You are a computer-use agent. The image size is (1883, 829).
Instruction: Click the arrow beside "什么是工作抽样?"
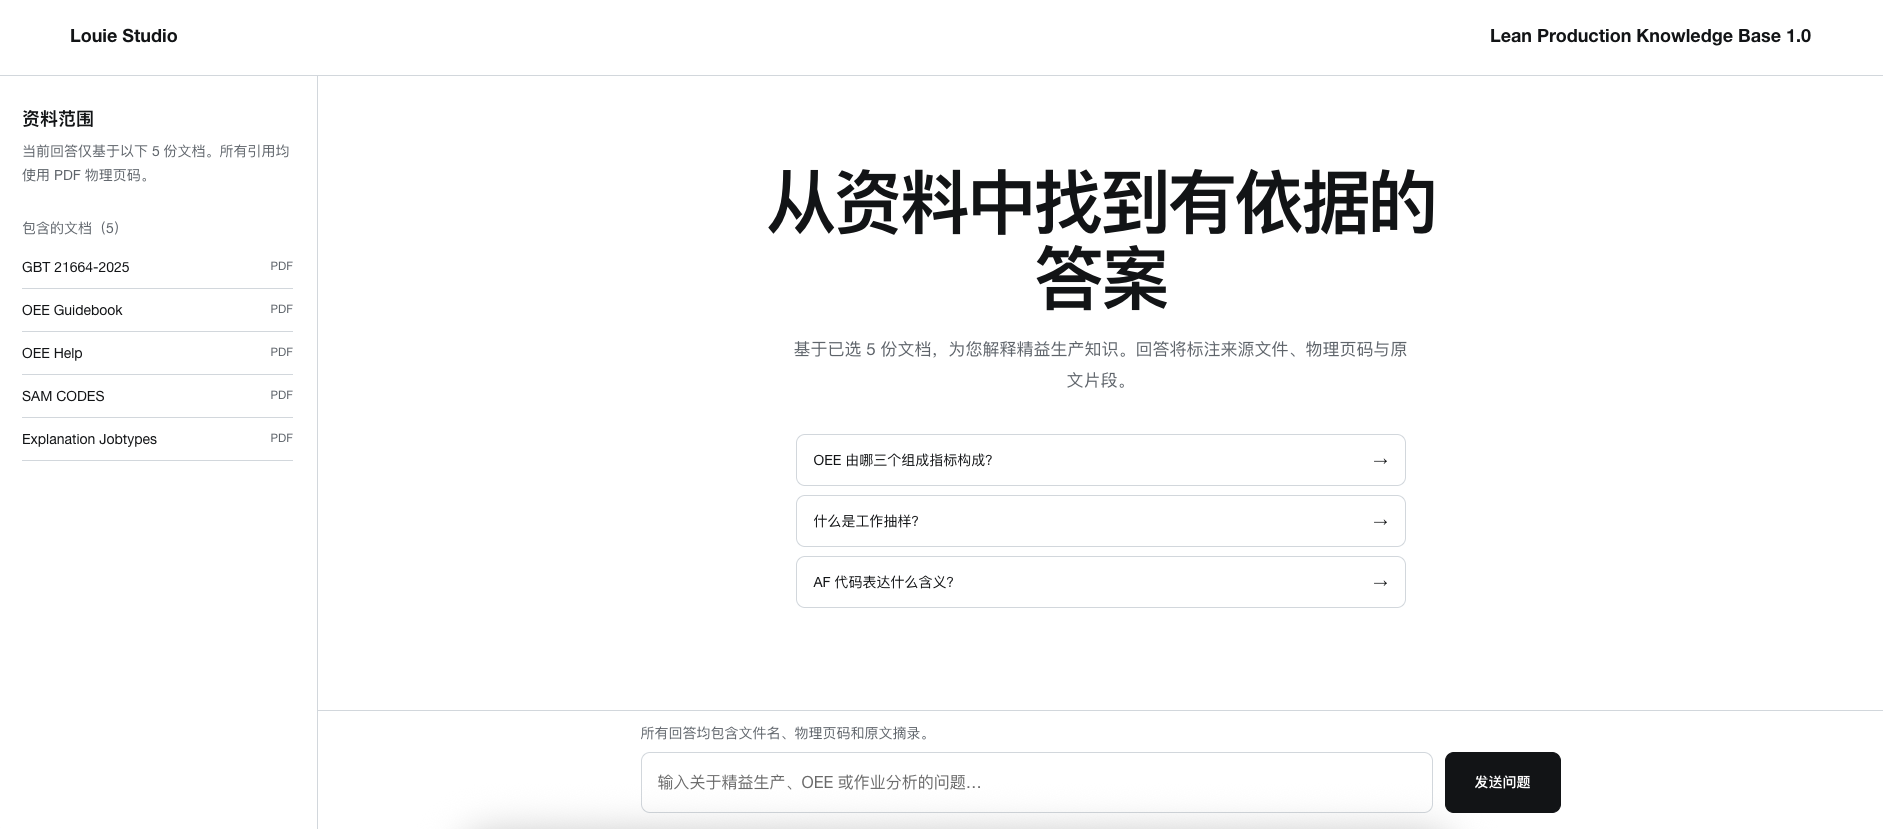click(1380, 522)
